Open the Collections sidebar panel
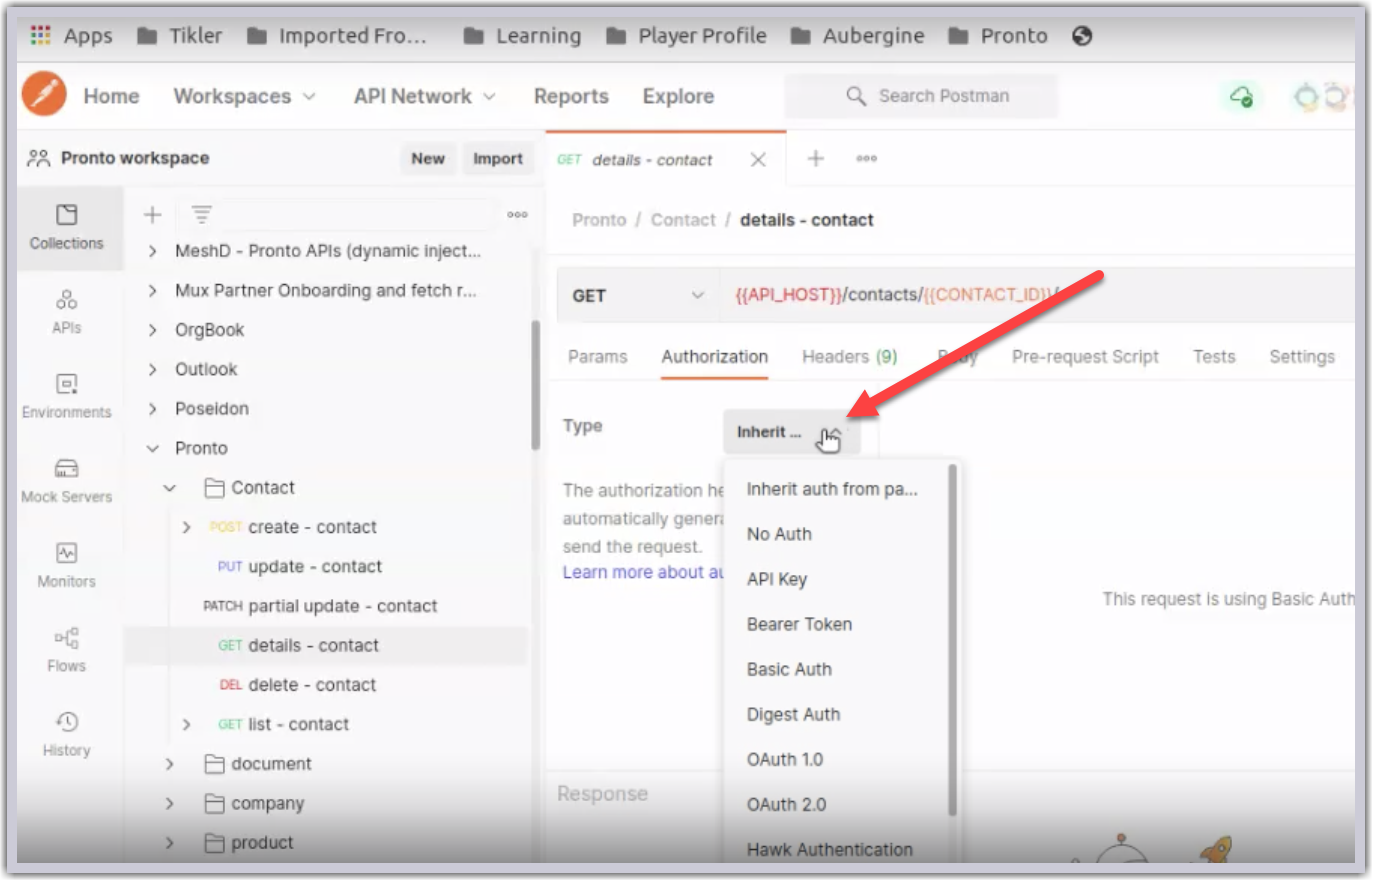This screenshot has width=1373, height=881. (67, 227)
